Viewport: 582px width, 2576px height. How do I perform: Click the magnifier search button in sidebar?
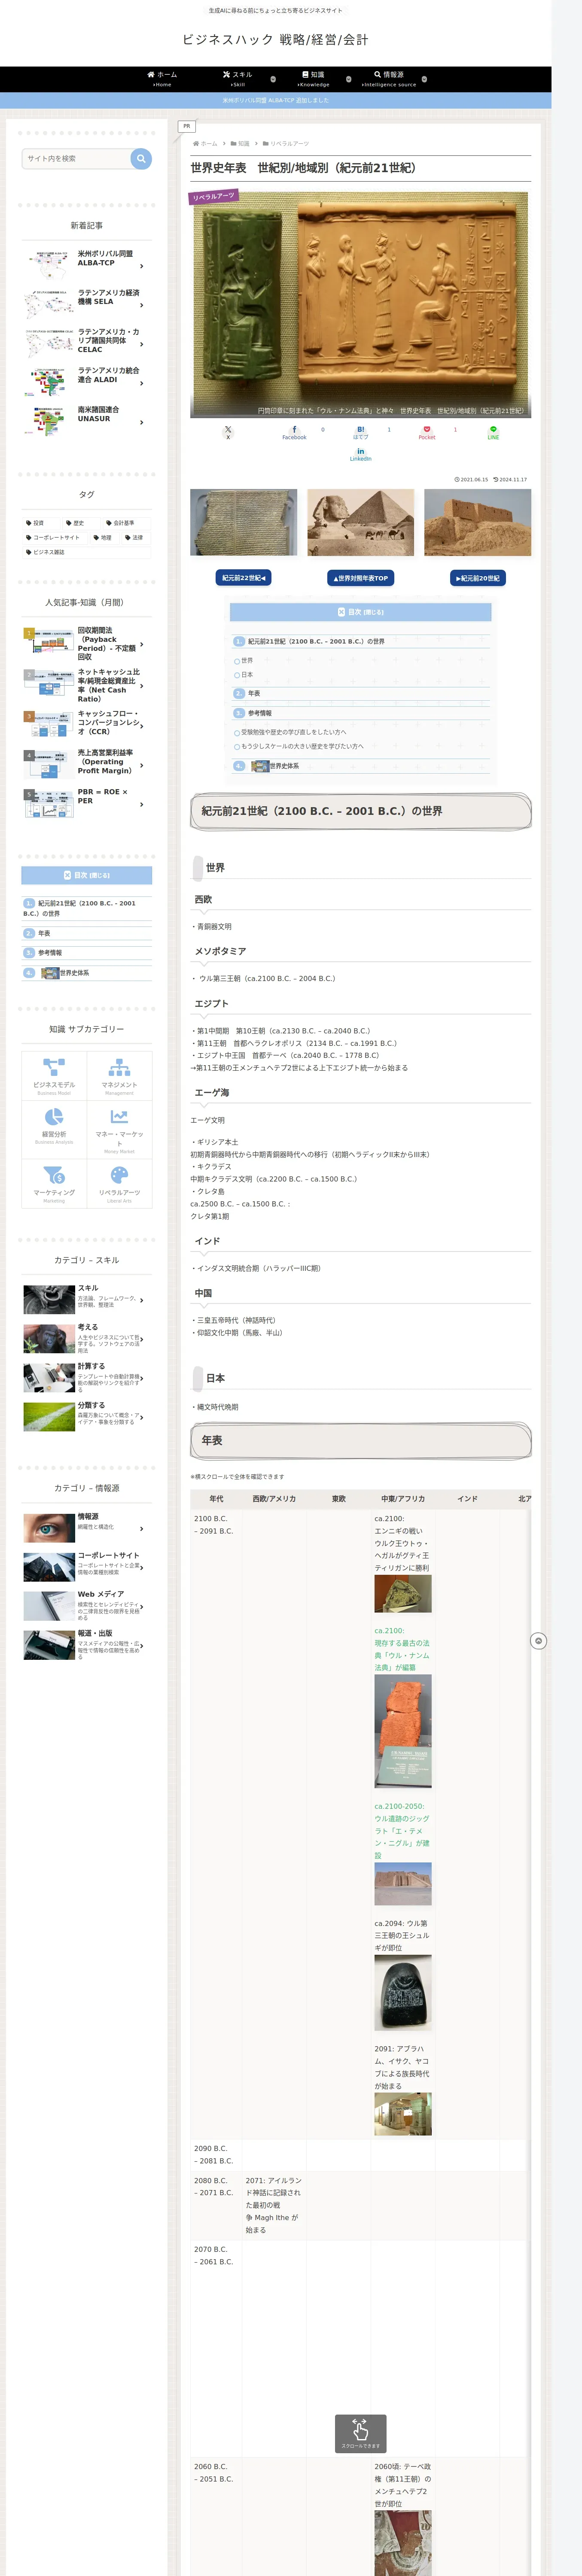pyautogui.click(x=141, y=158)
